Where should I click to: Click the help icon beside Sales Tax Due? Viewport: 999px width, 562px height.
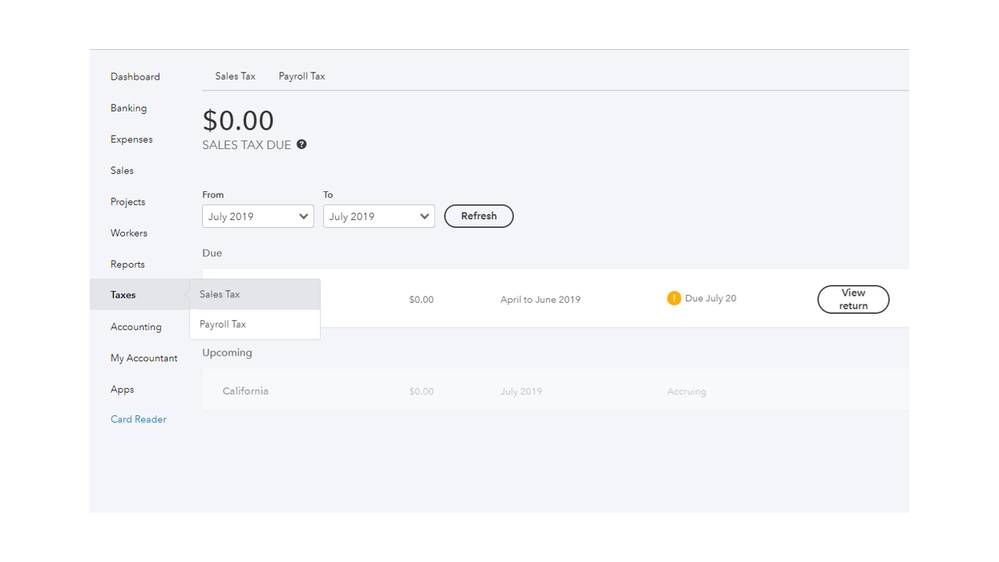(x=301, y=145)
